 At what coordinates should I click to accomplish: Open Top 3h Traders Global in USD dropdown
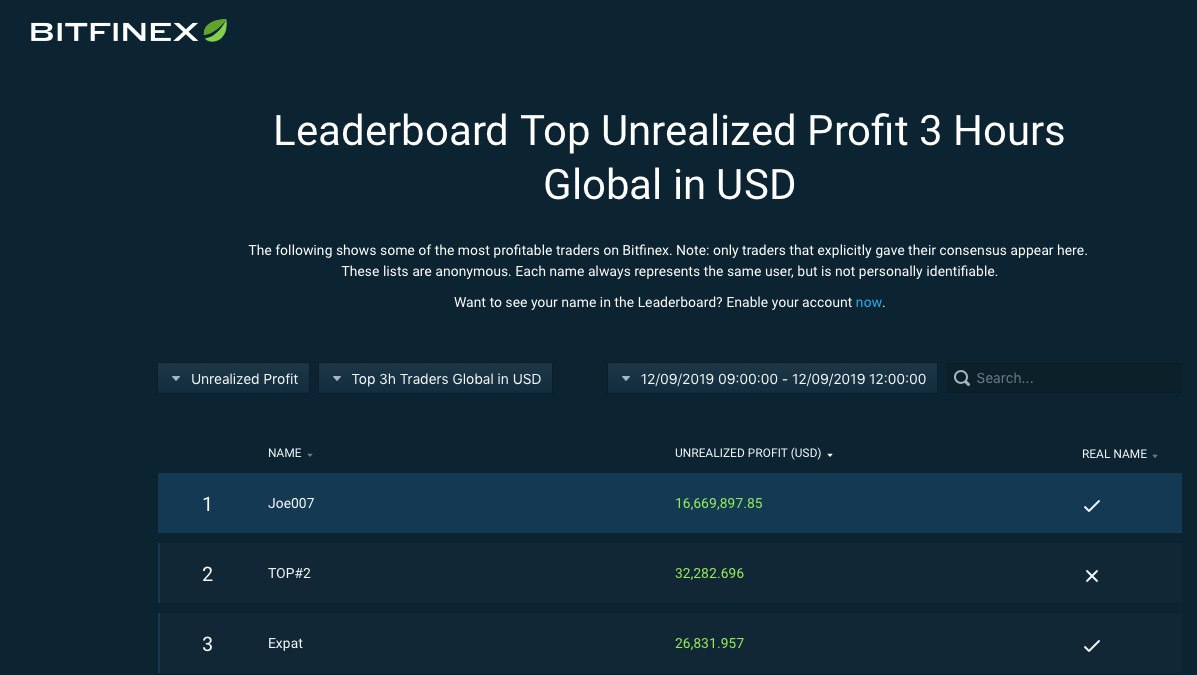coord(435,379)
